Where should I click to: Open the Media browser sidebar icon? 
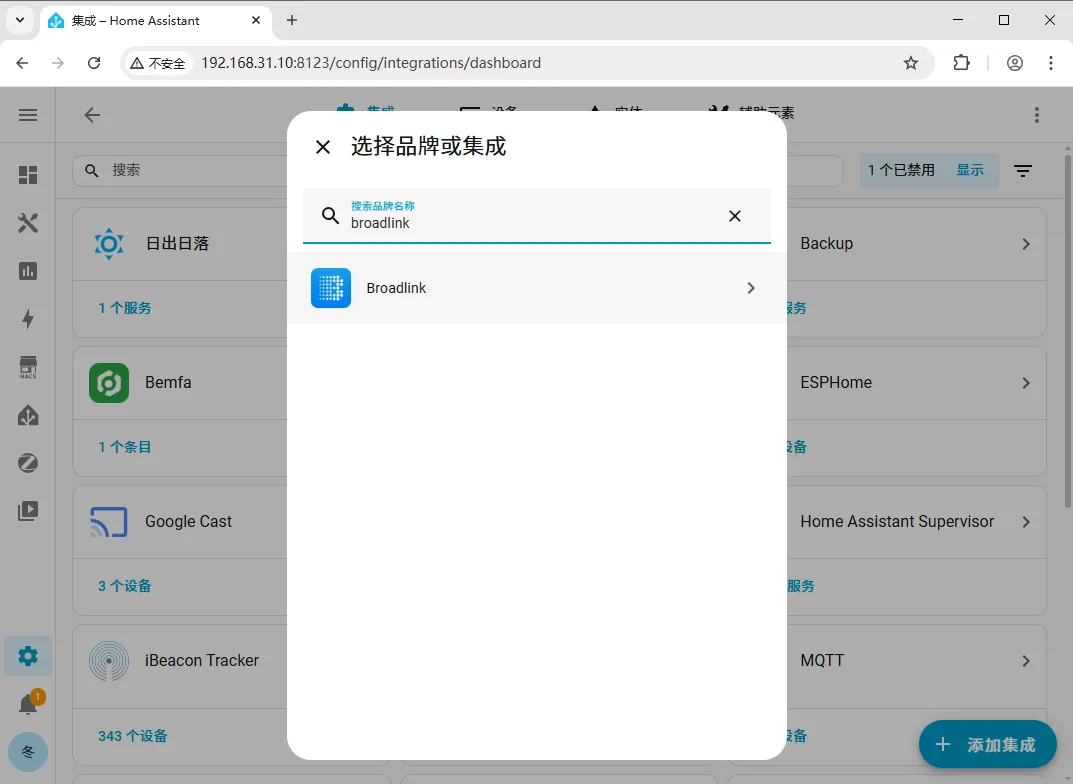28,511
